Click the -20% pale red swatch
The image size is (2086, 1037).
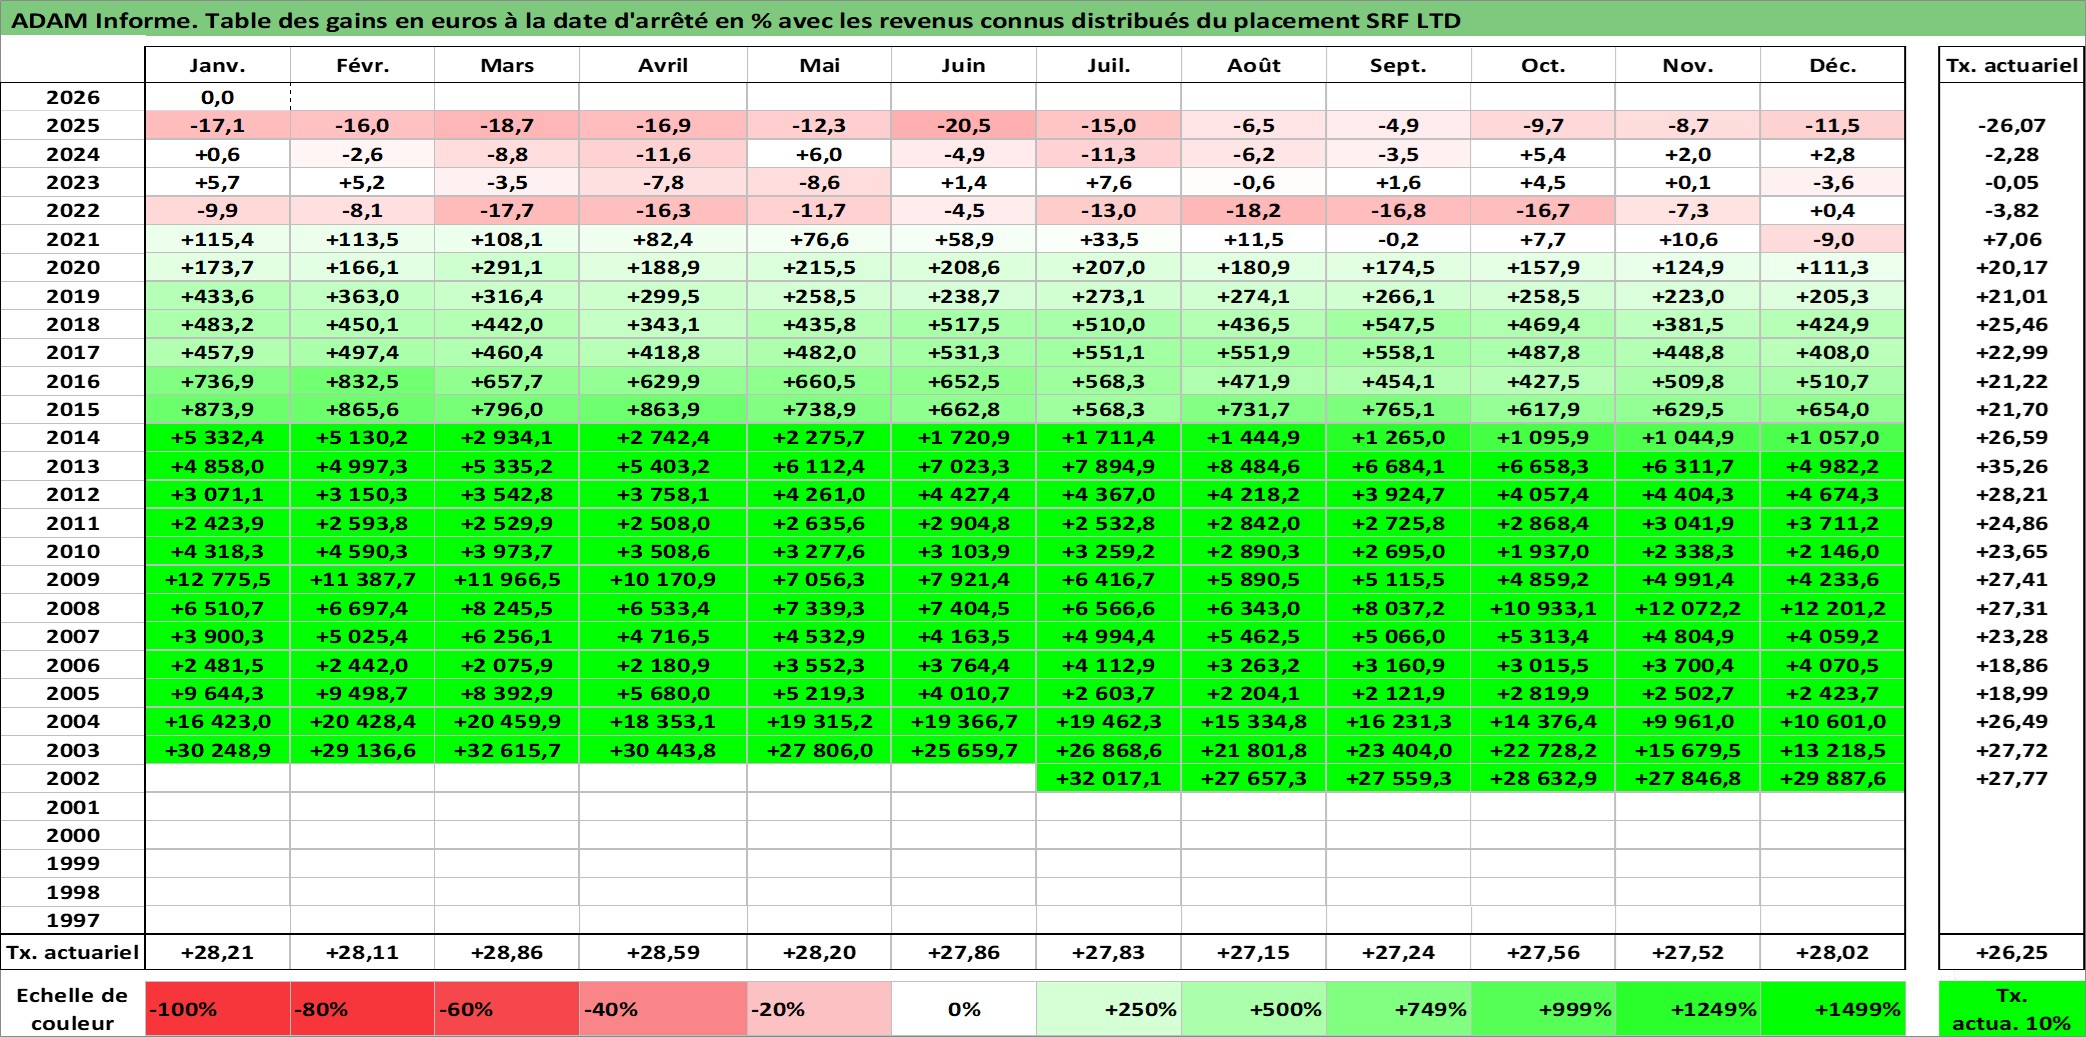[819, 1009]
